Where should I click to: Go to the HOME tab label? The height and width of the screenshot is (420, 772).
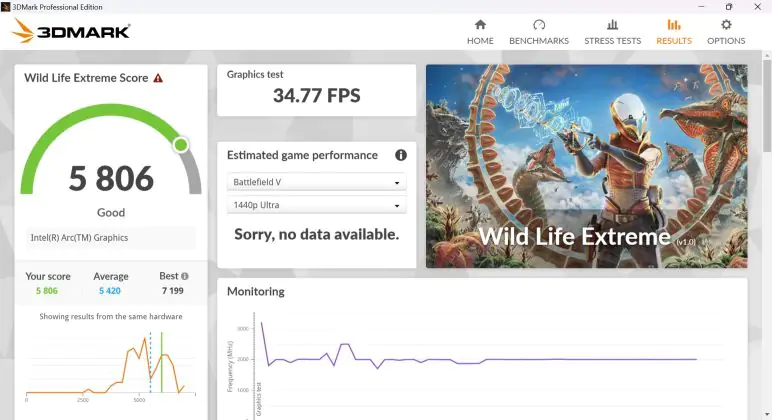(480, 41)
